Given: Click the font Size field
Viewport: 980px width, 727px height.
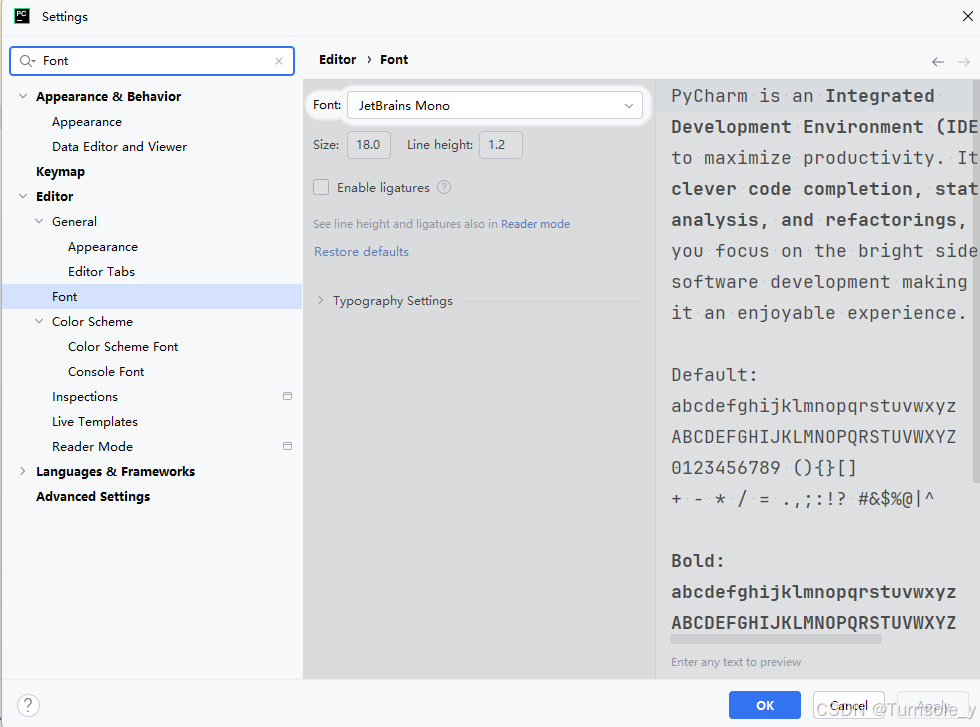Looking at the screenshot, I should pyautogui.click(x=369, y=144).
